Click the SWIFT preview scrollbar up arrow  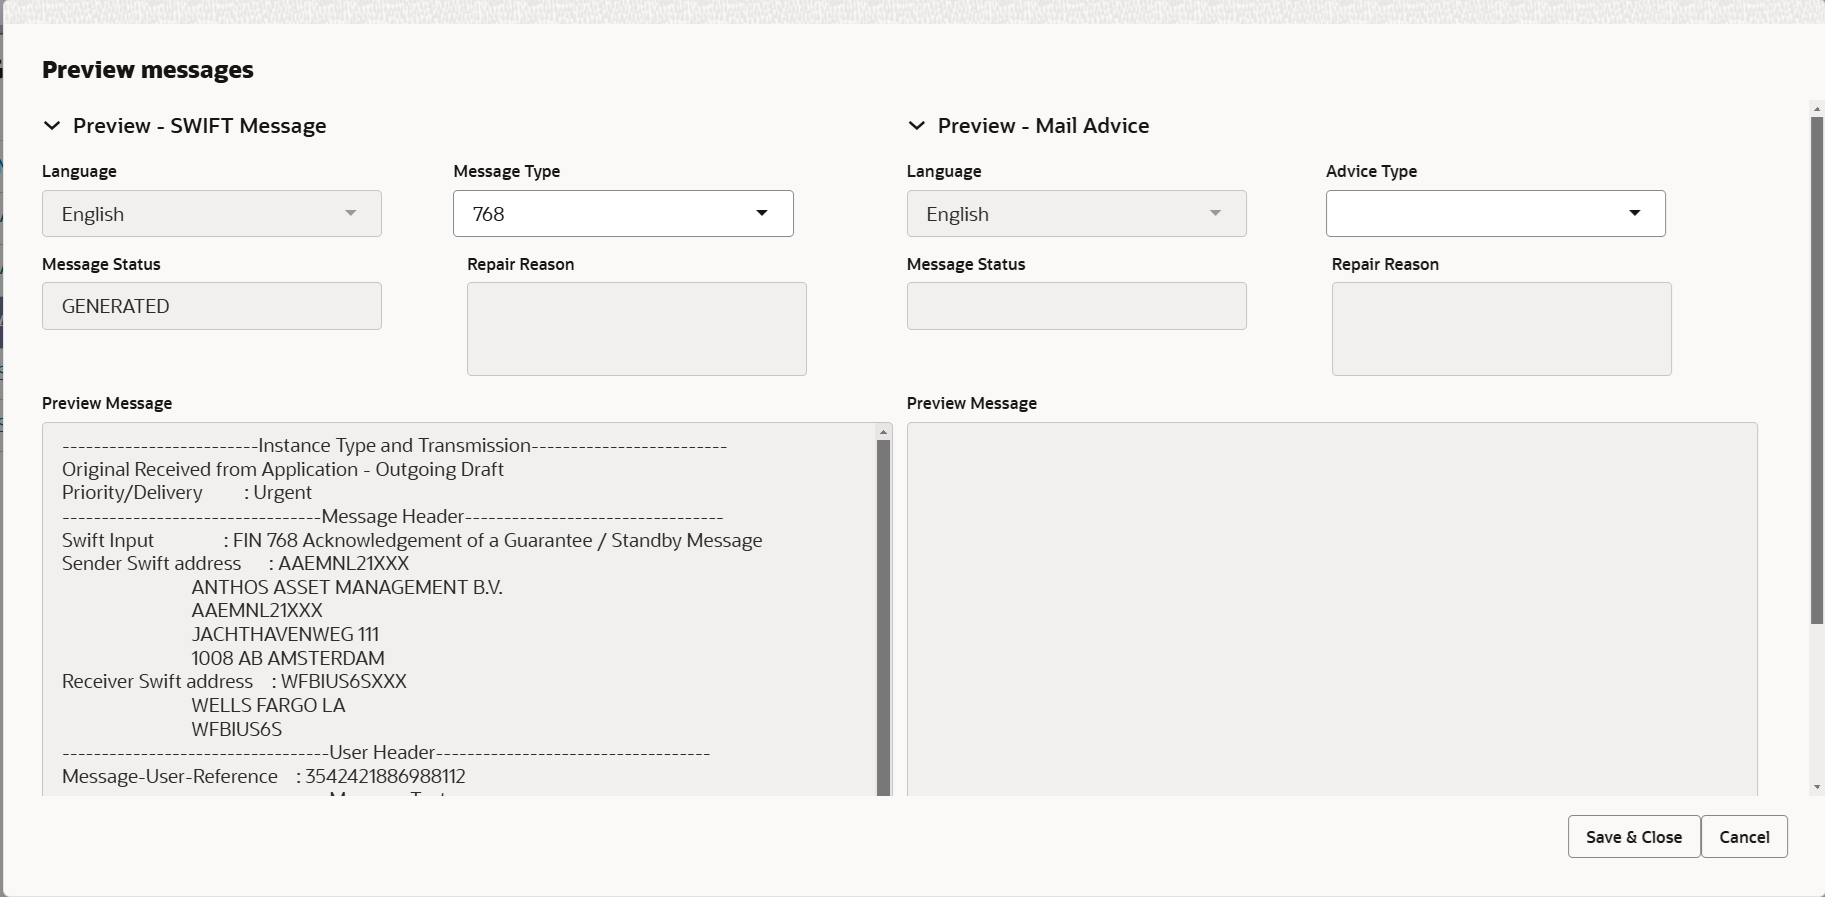[883, 432]
